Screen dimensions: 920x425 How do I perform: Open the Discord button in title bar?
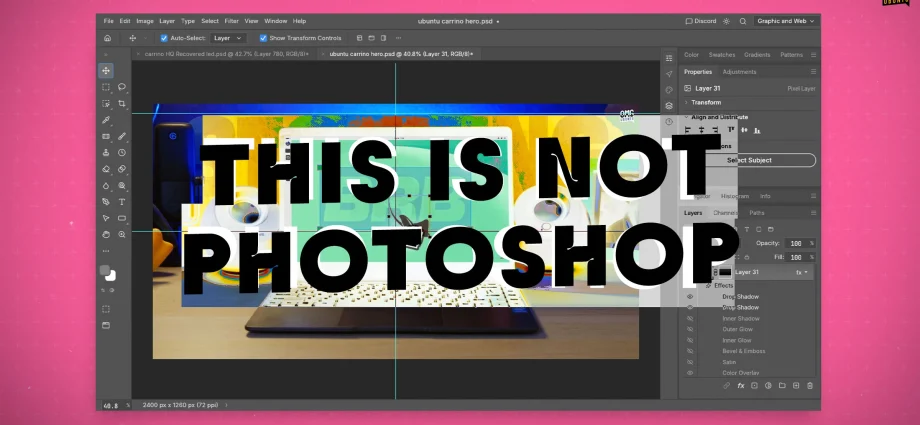pyautogui.click(x=701, y=21)
